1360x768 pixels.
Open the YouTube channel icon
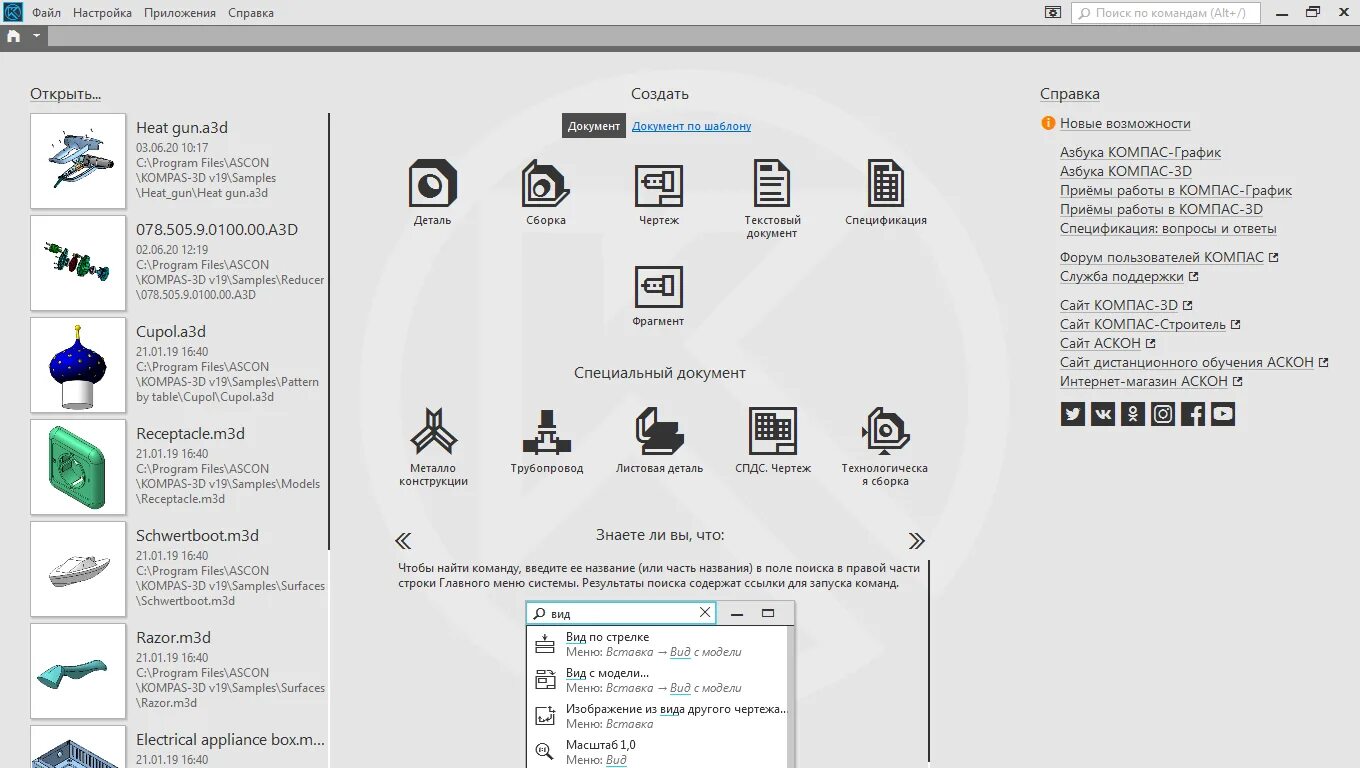tap(1223, 414)
